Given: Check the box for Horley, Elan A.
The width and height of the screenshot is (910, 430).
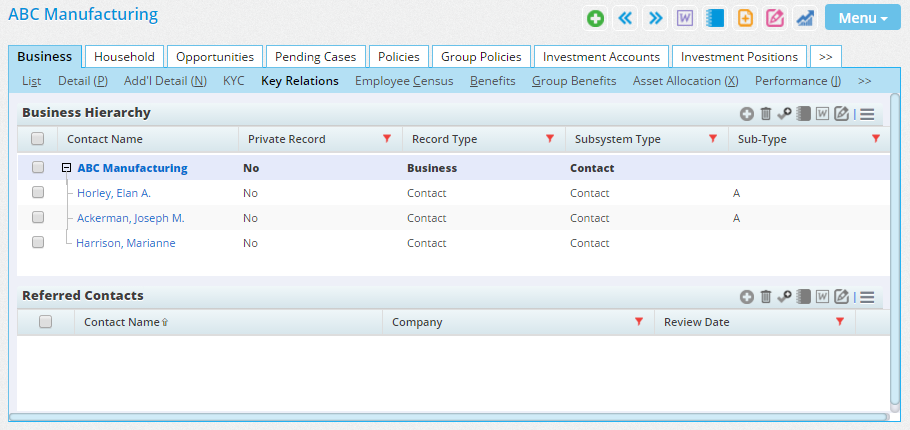Looking at the screenshot, I should [38, 193].
